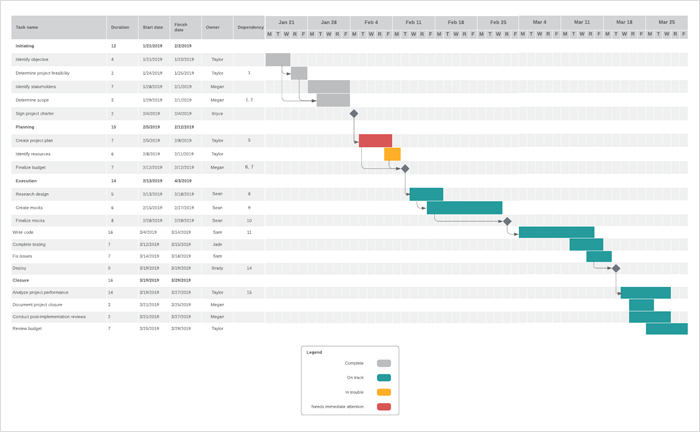
Task: Click the Duration column header
Action: tap(122, 27)
